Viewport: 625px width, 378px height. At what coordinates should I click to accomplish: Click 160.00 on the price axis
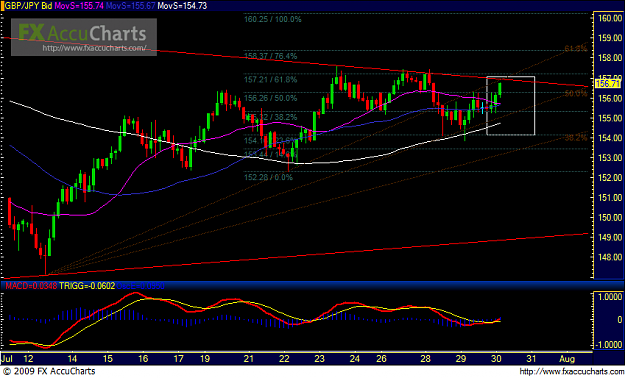tap(609, 18)
